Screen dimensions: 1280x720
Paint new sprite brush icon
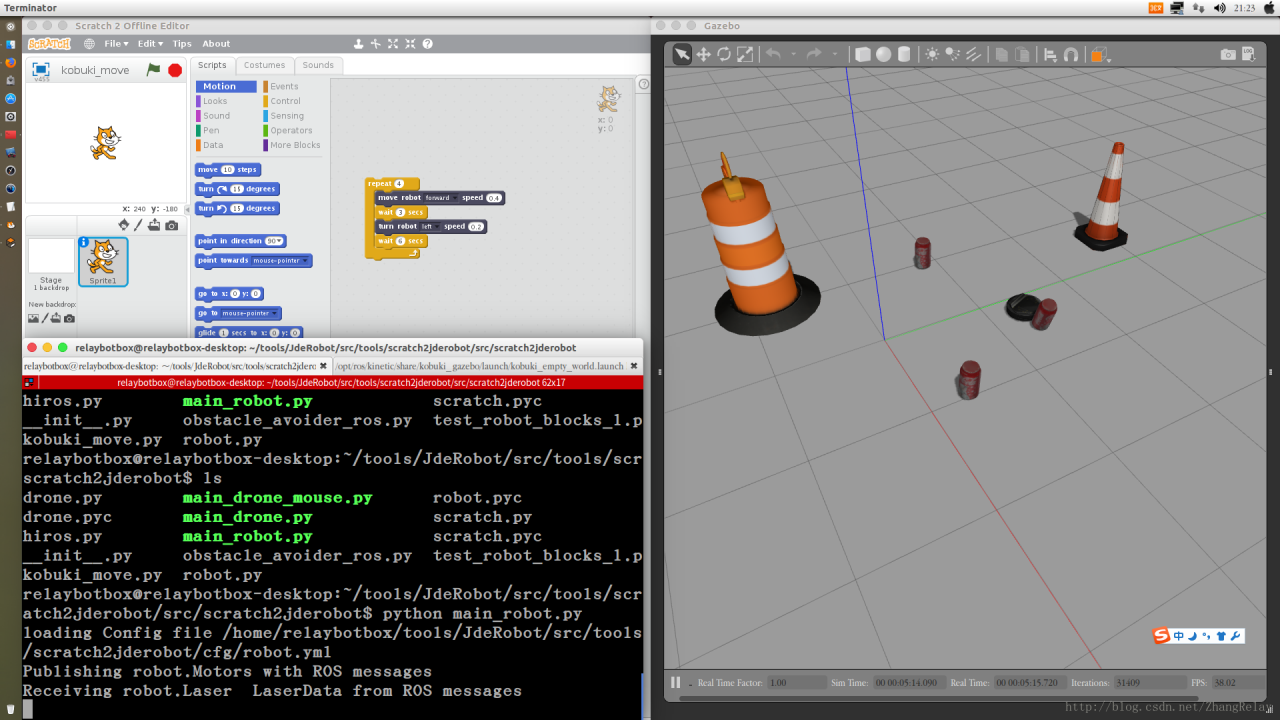point(139,225)
